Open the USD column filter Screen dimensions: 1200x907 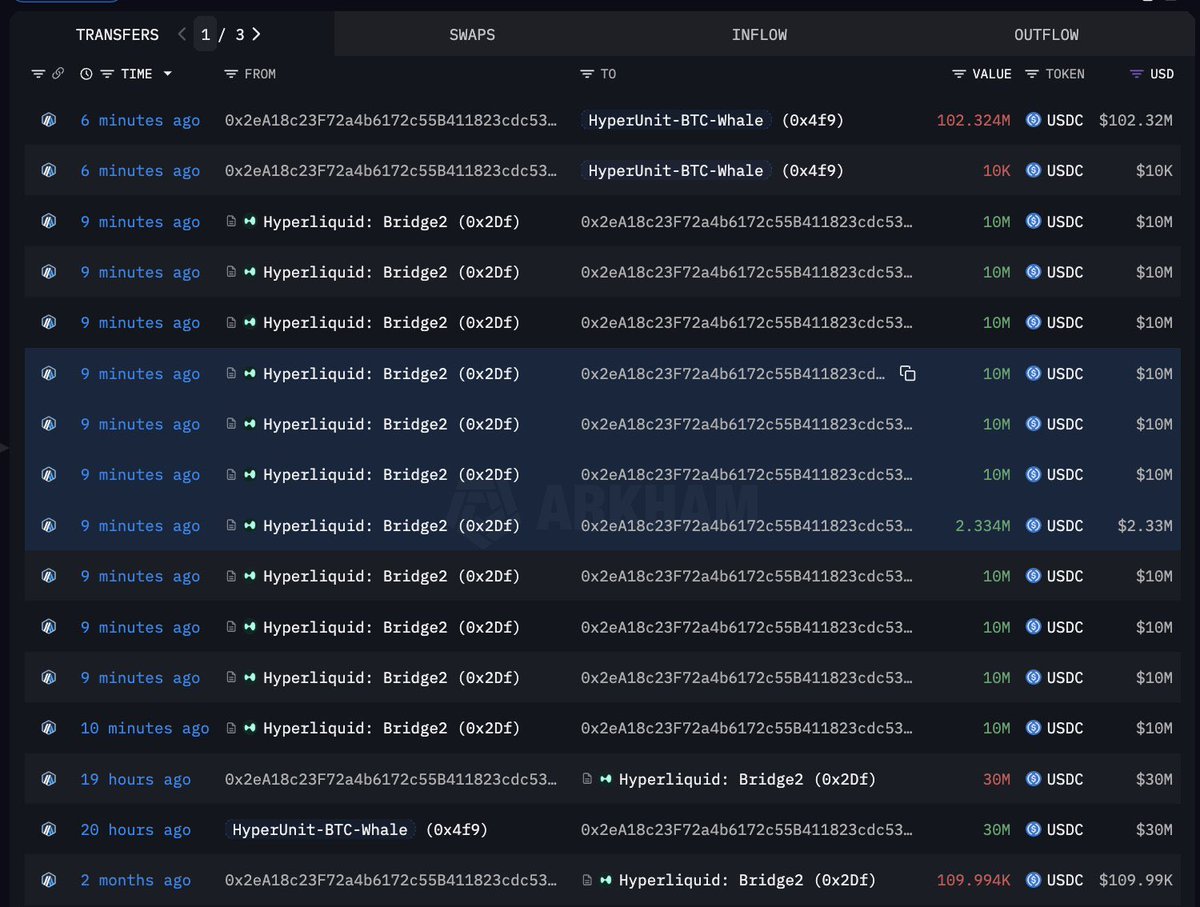[x=1136, y=74]
